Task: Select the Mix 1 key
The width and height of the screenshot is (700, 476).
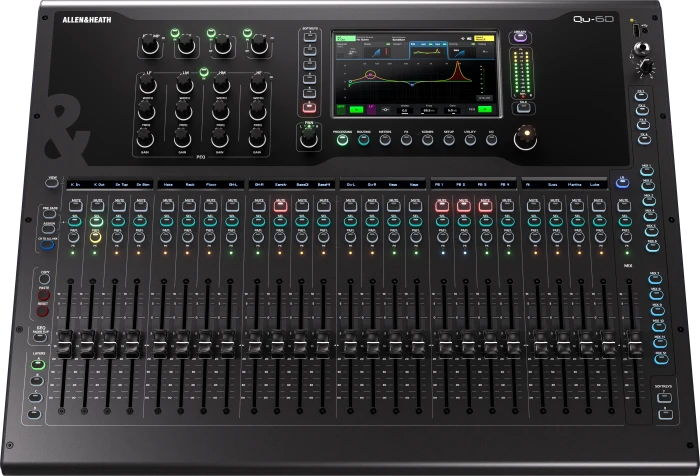Action: (647, 171)
